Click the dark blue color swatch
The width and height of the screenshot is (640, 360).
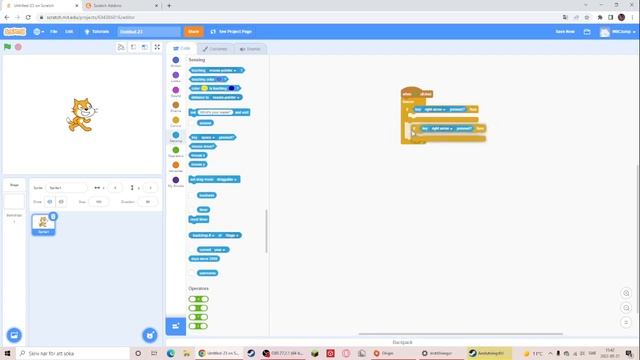pyautogui.click(x=231, y=88)
